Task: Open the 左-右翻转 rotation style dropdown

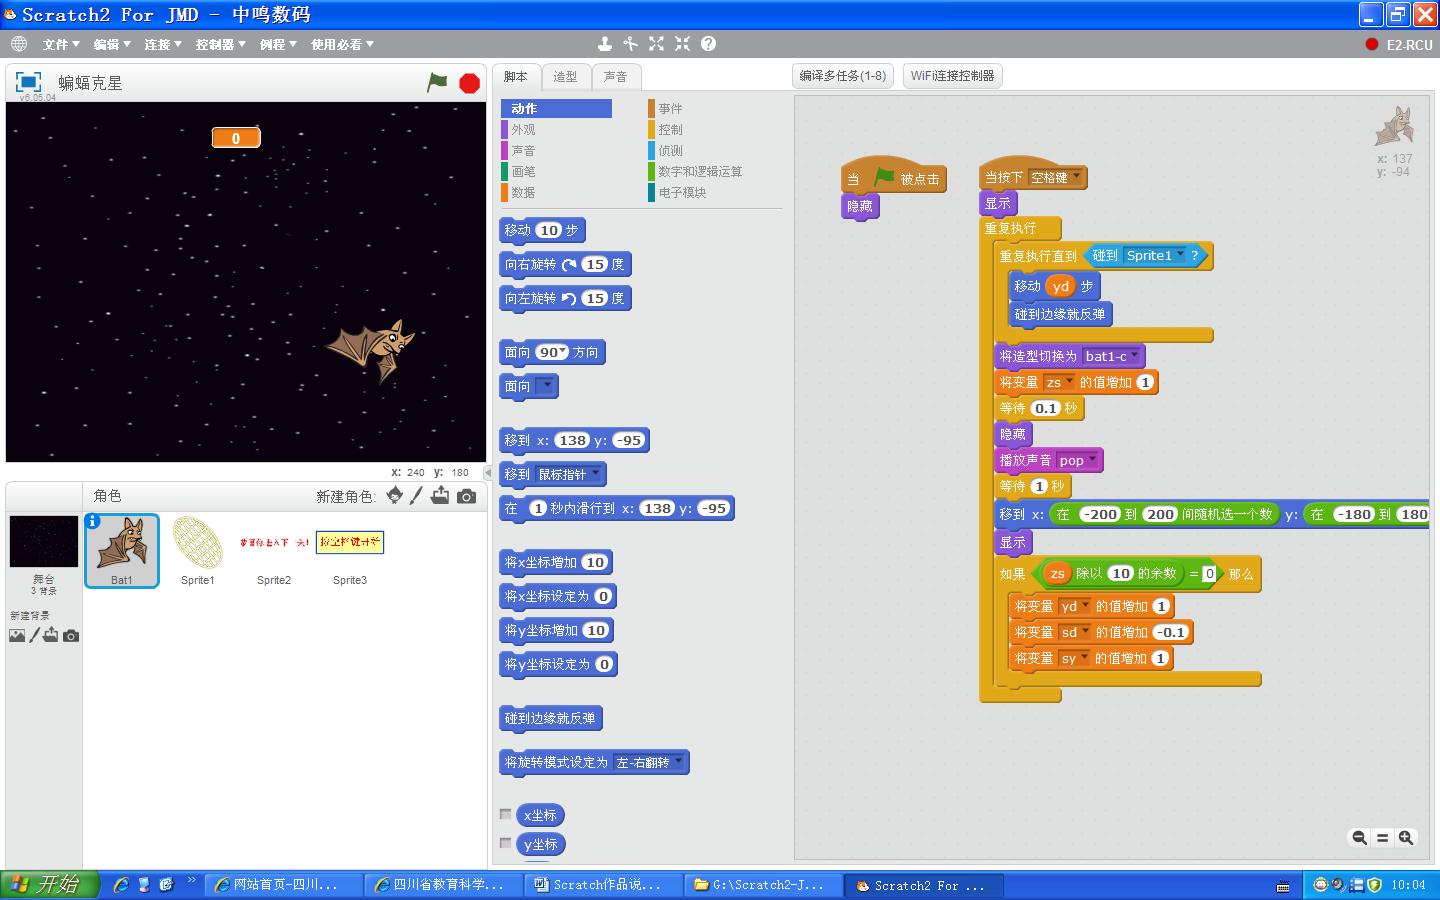Action: [679, 762]
